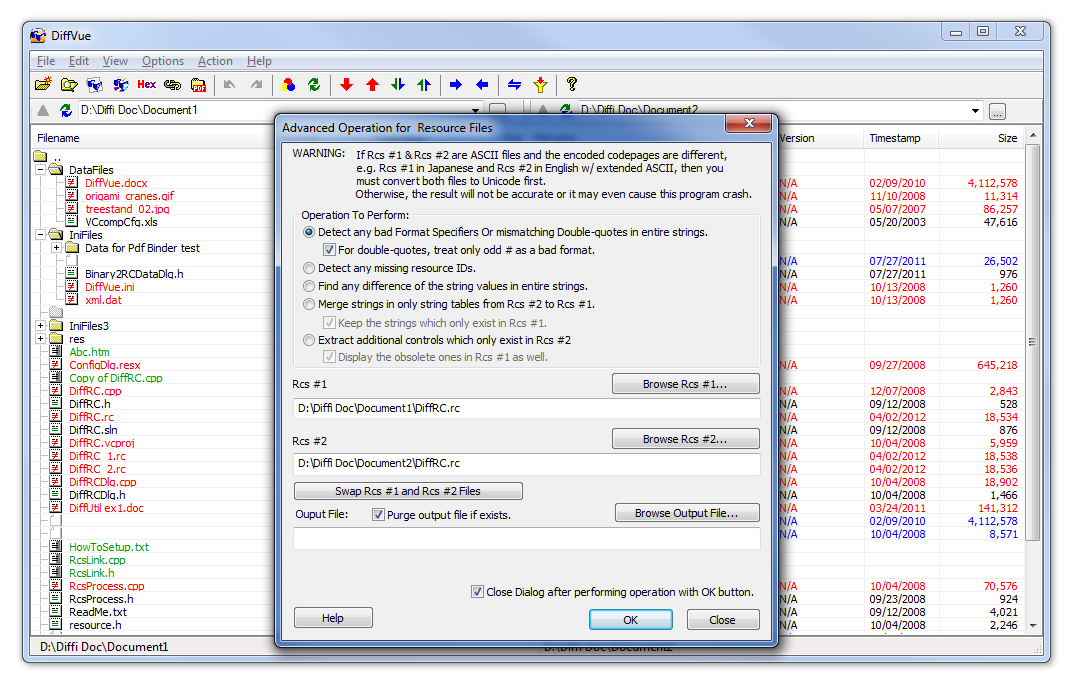1075x683 pixels.
Task: Click the greyed undo arrow icon
Action: [x=230, y=84]
